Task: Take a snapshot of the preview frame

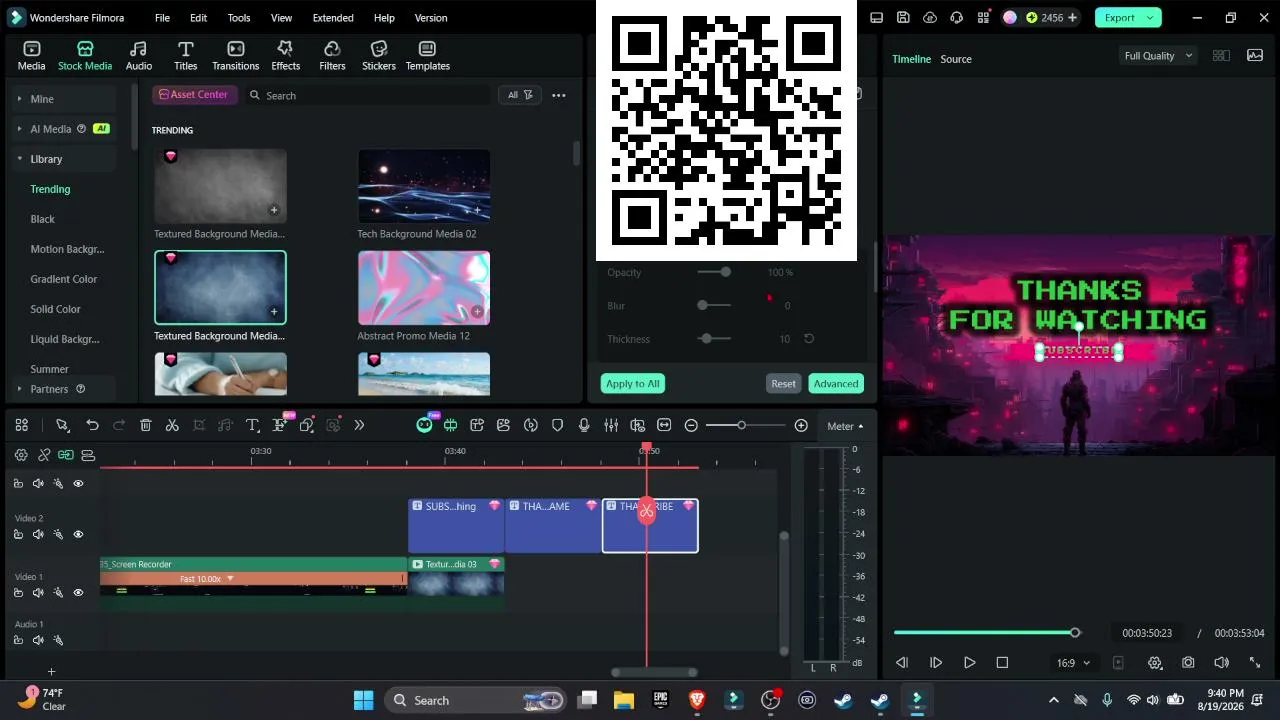Action: 1188,662
